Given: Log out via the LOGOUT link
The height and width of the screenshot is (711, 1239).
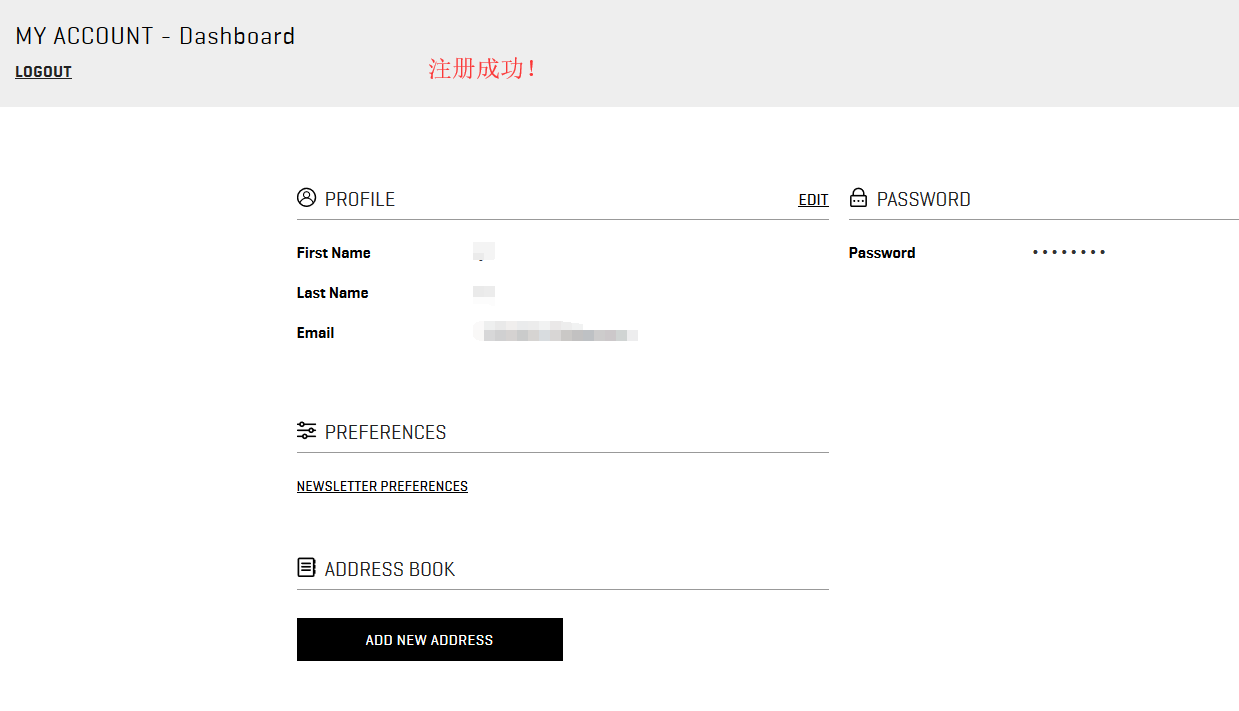Looking at the screenshot, I should coord(43,72).
